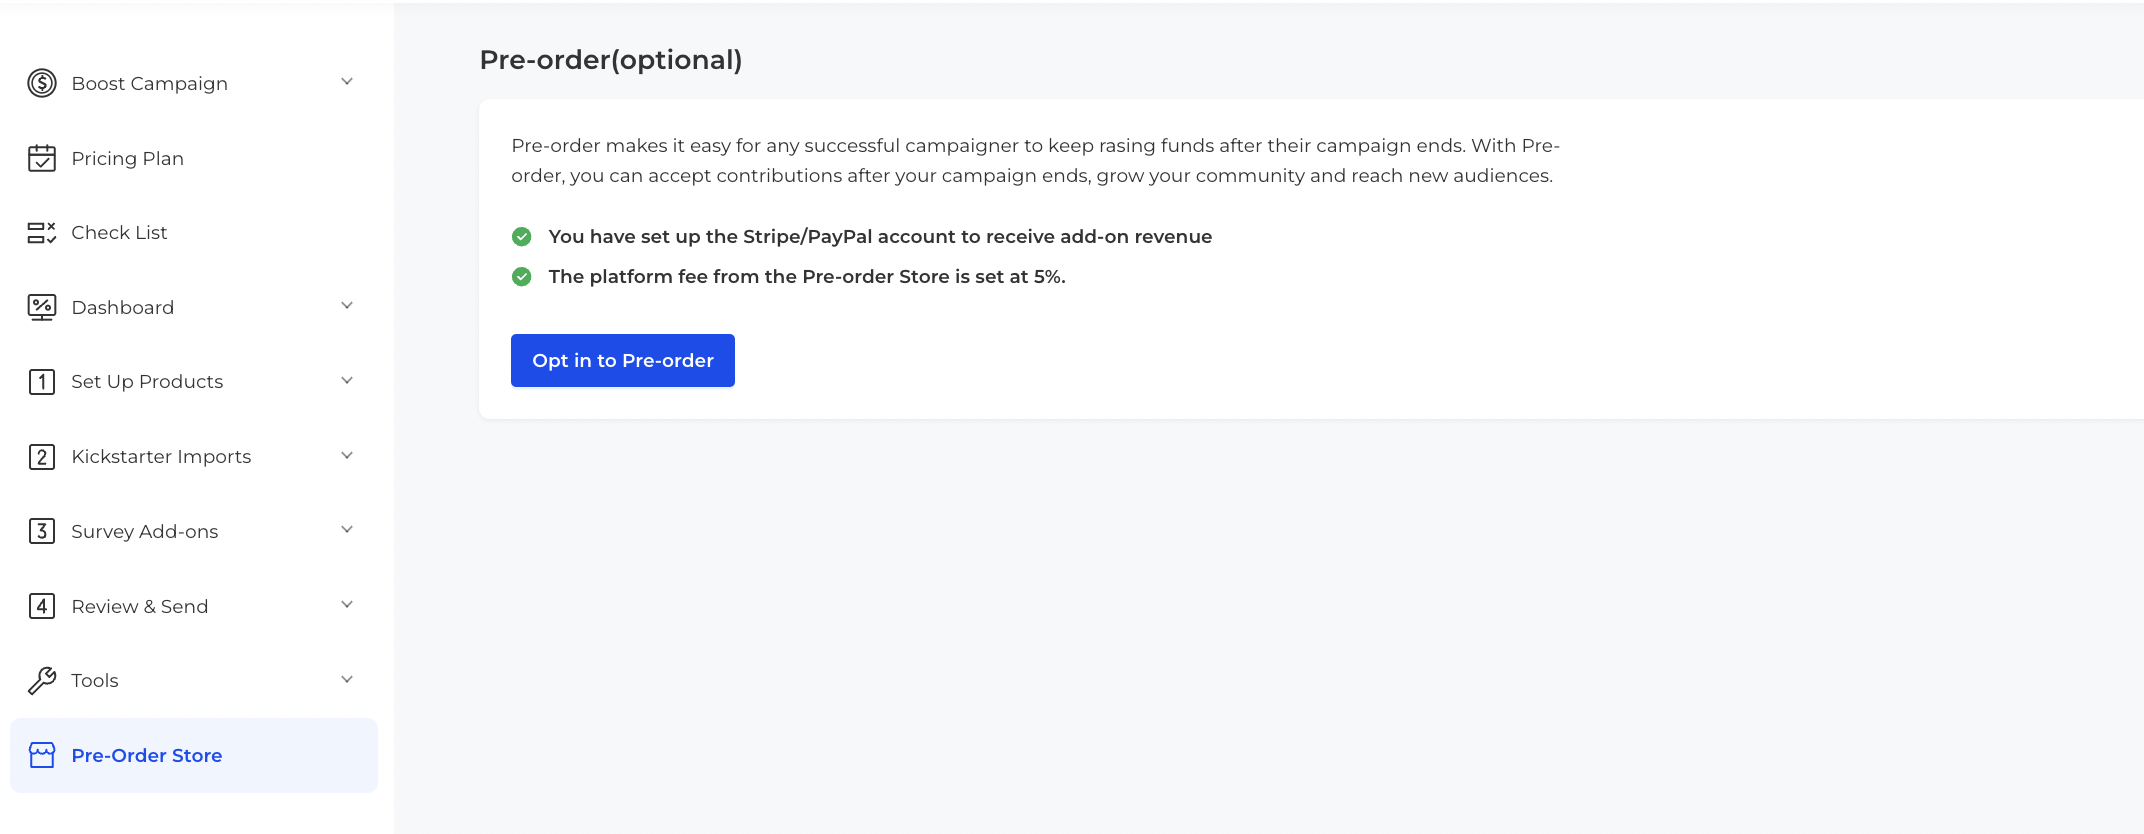
Task: Expand the Review & Send chevron
Action: pyautogui.click(x=347, y=605)
